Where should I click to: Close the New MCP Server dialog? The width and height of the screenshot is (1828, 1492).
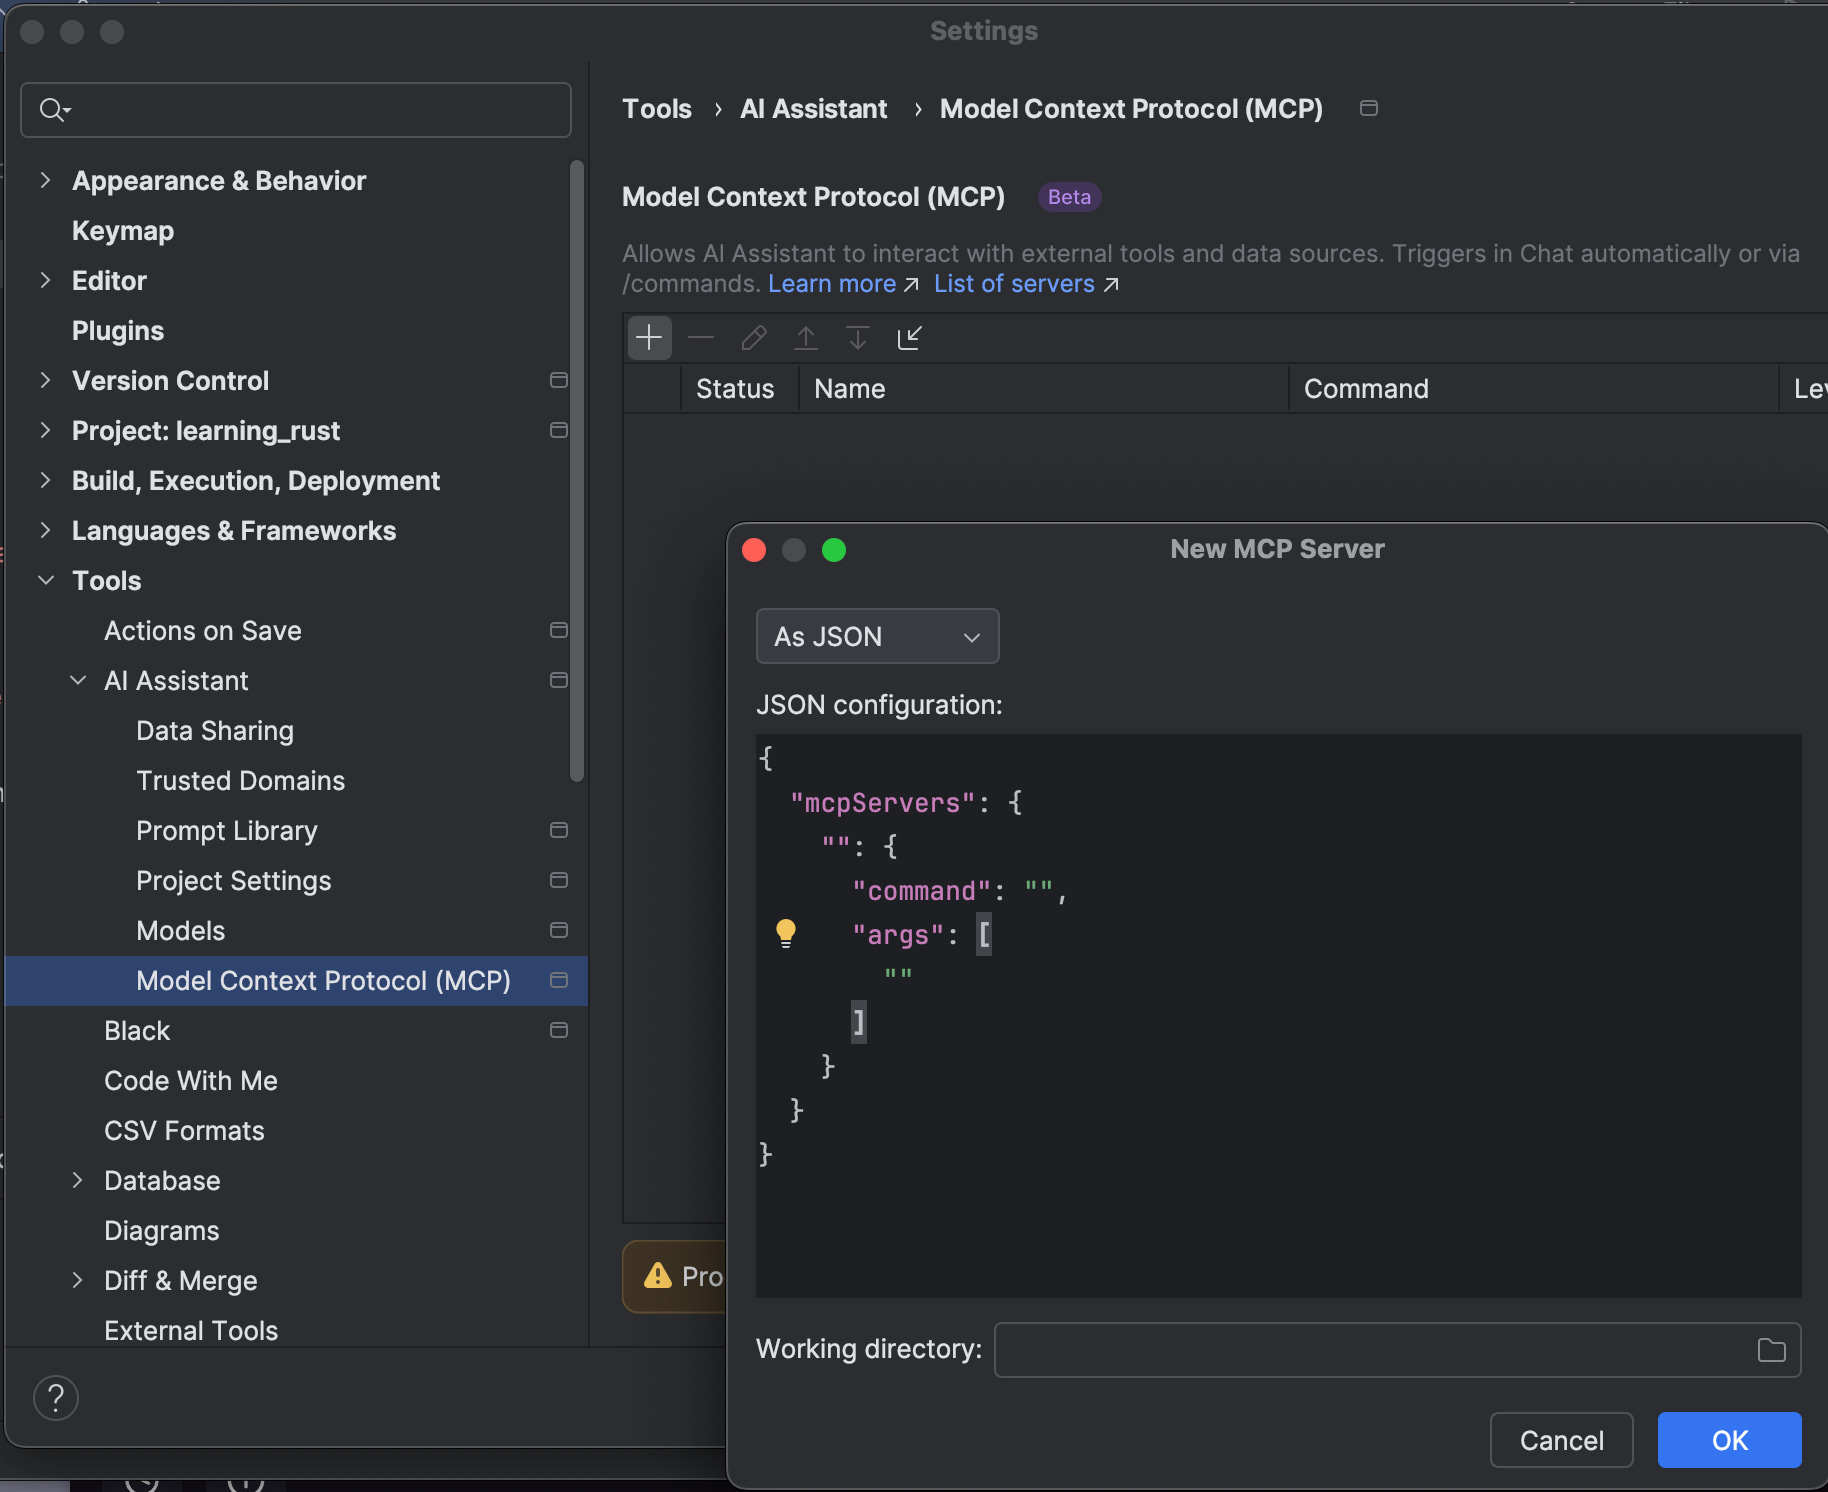(x=754, y=550)
